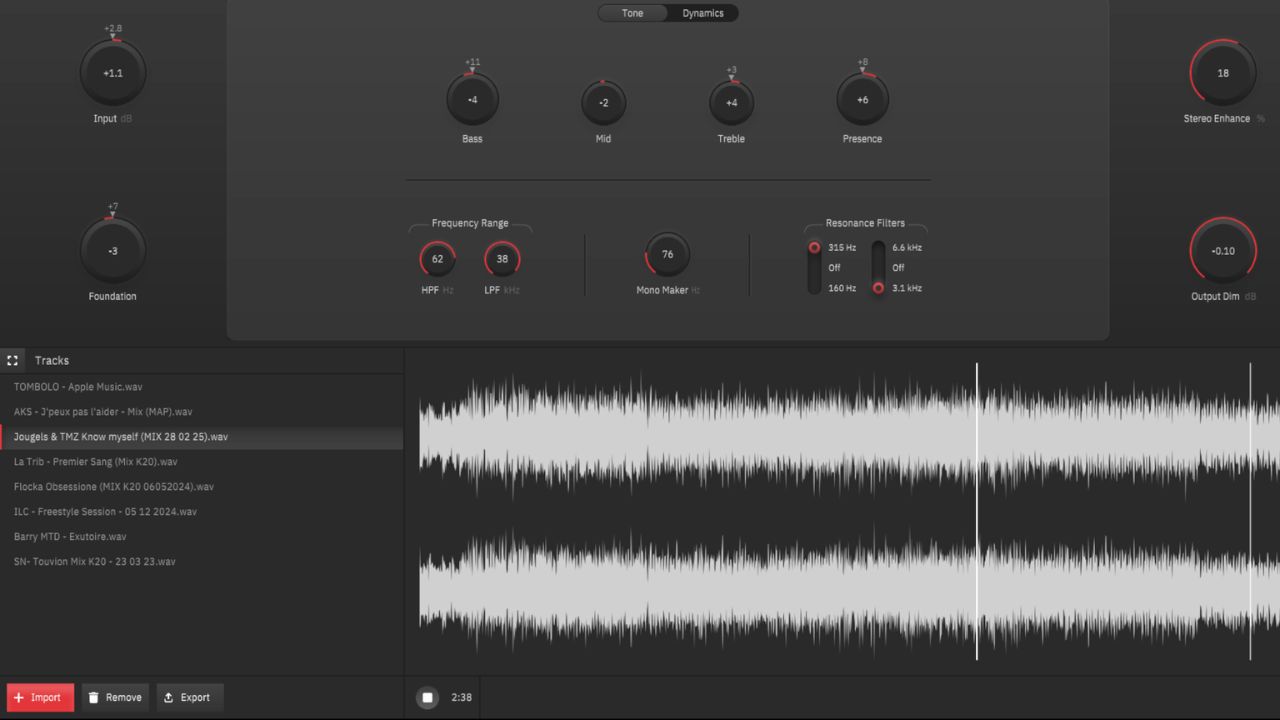The height and width of the screenshot is (720, 1280).
Task: Remove the selected track
Action: tap(115, 697)
